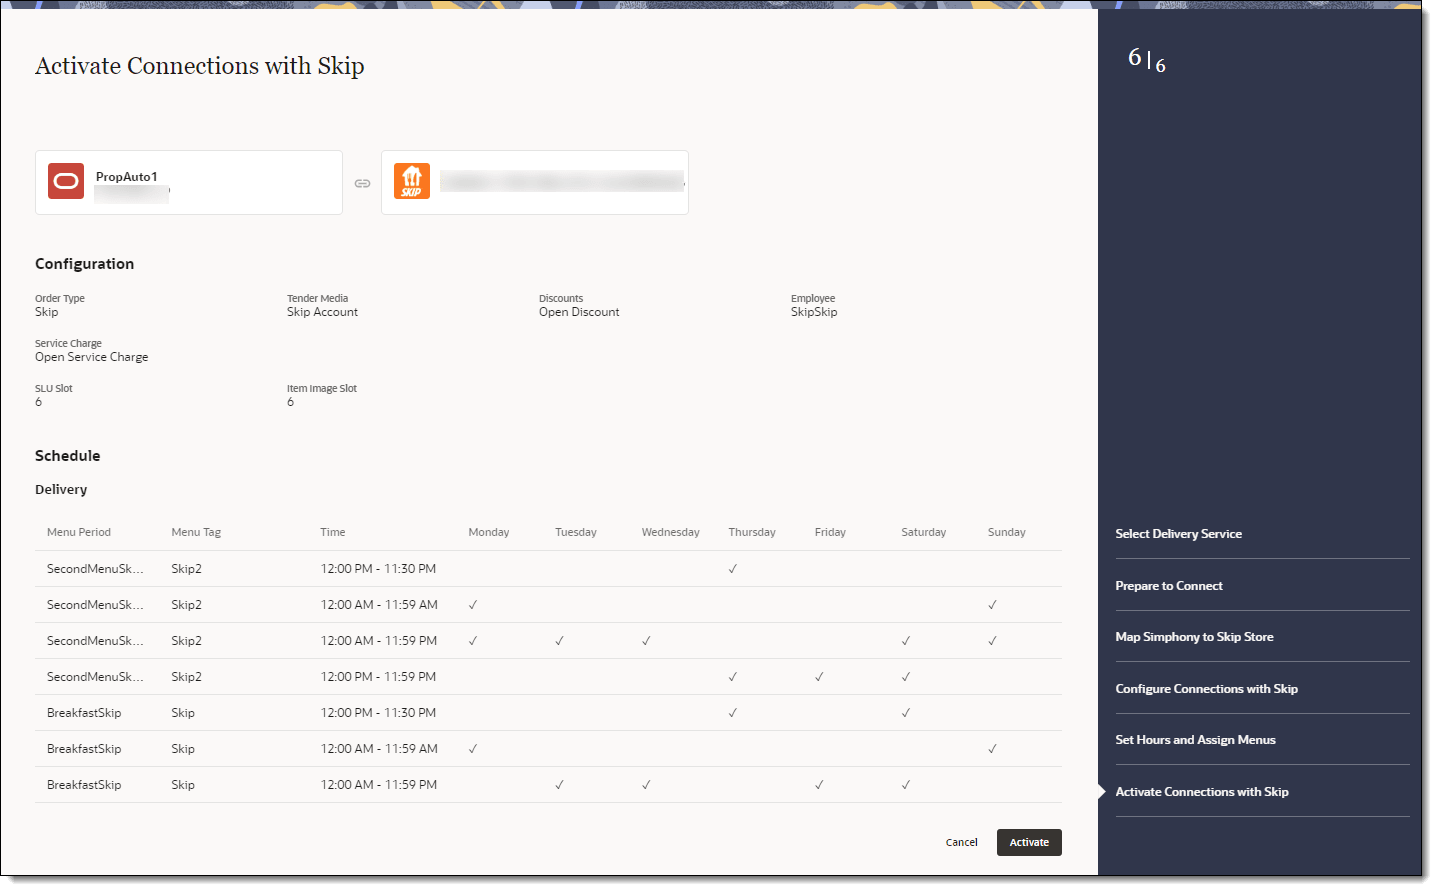Click Tender Media value Skip Account
This screenshot has width=1437, height=891.
[x=322, y=312]
